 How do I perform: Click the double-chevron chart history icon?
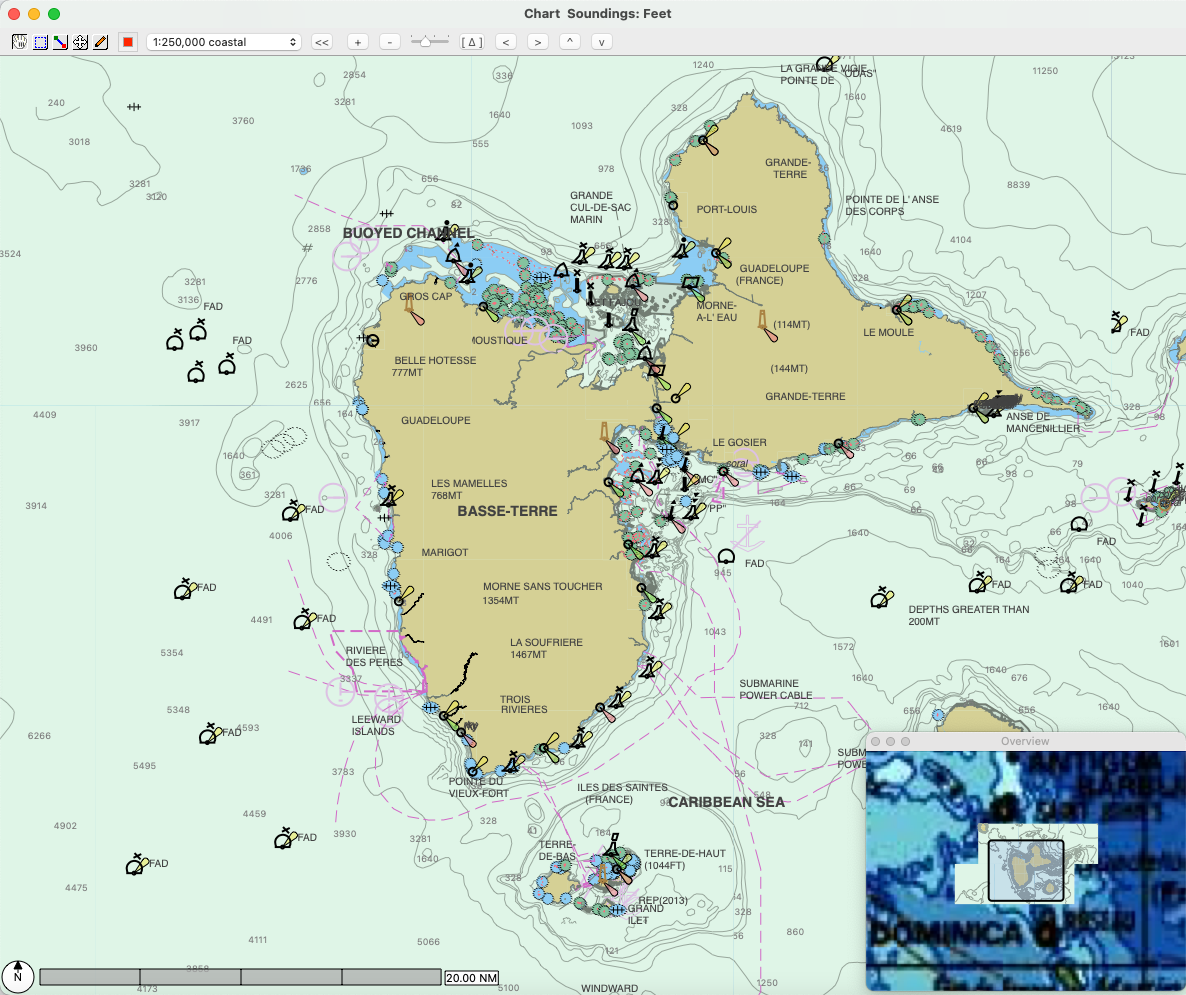(x=321, y=41)
